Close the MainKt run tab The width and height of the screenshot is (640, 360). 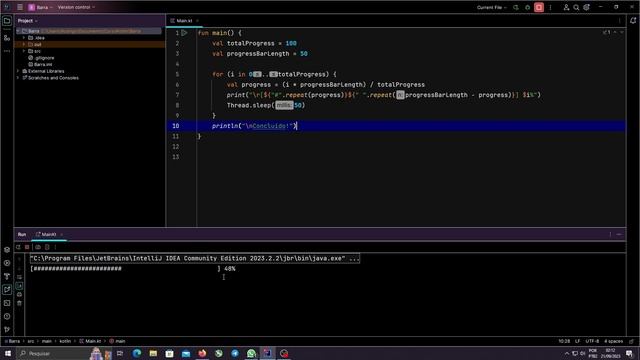pos(62,234)
